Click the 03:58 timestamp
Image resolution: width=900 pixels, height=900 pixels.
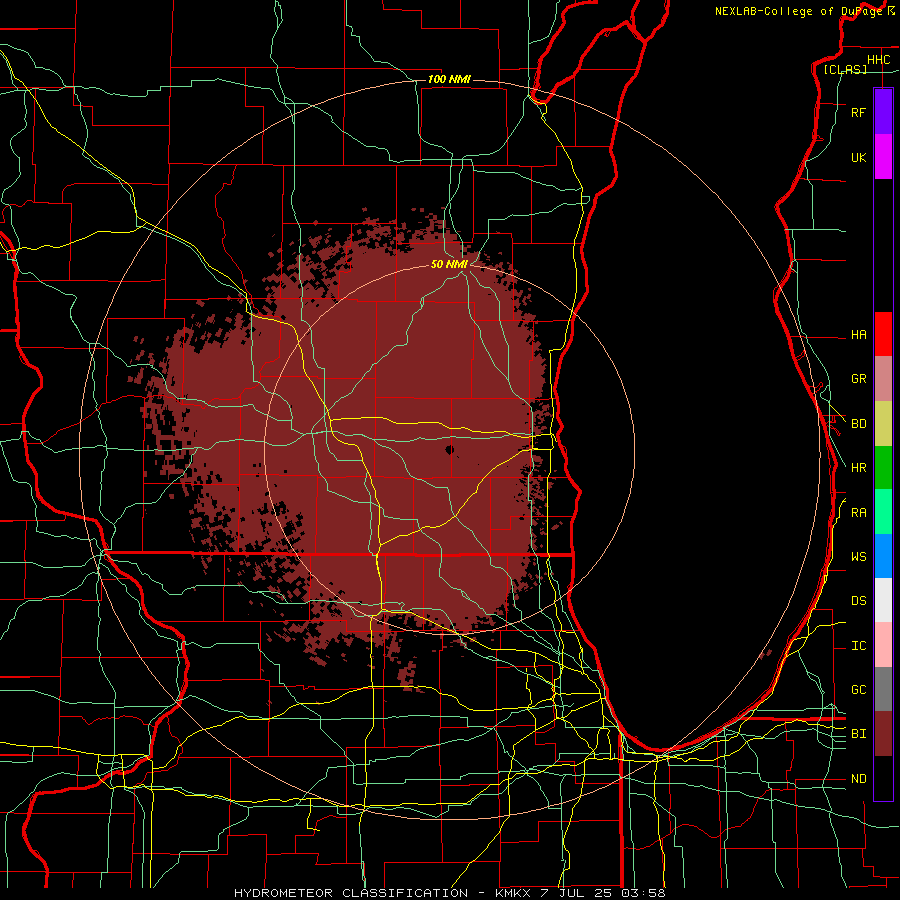(643, 893)
